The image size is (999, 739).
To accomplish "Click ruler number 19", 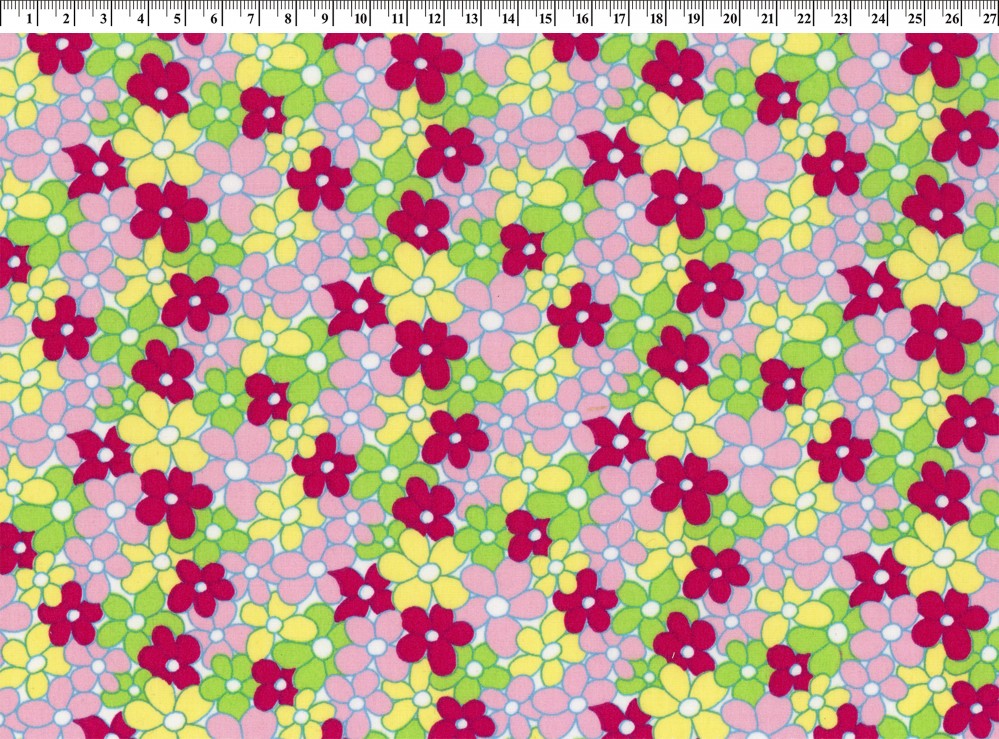I will click(693, 19).
